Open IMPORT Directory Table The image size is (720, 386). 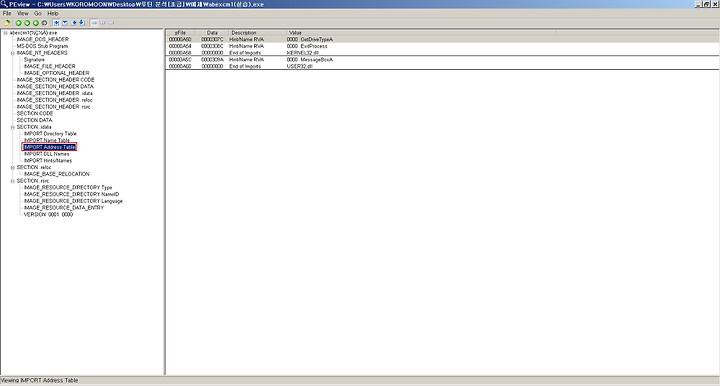pyautogui.click(x=51, y=134)
